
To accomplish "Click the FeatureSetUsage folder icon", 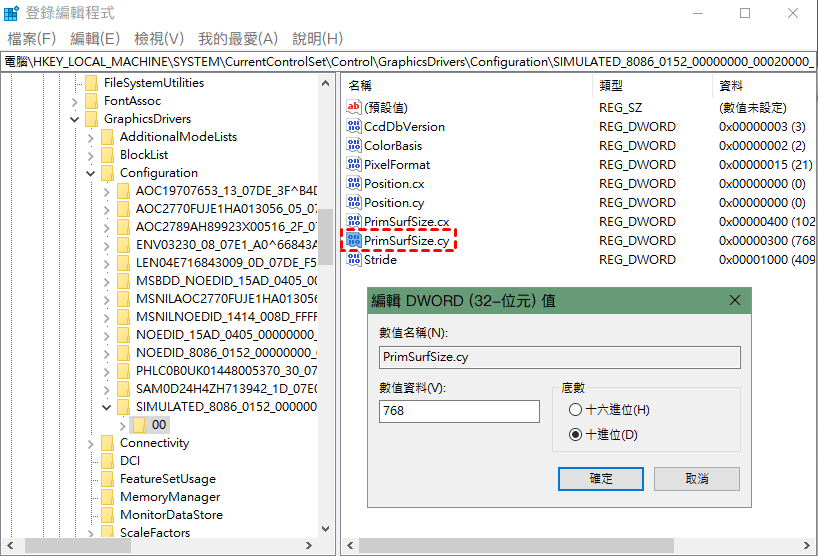I will pos(107,479).
